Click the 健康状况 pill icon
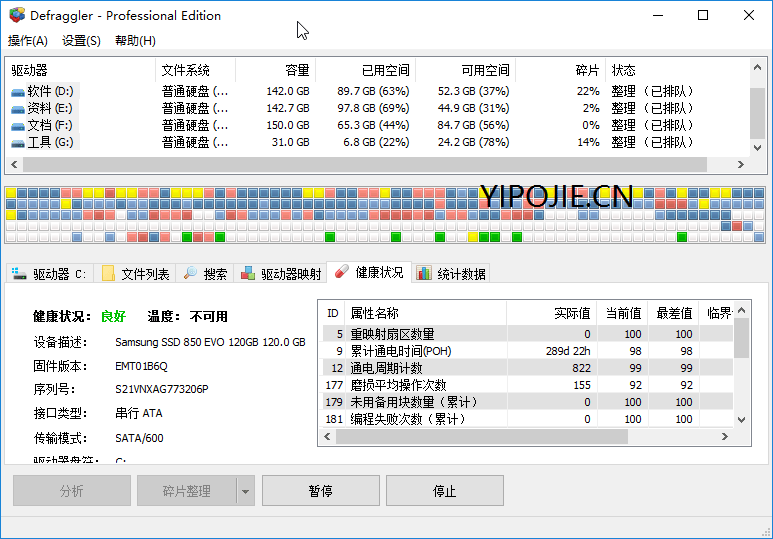This screenshot has width=773, height=539. click(x=341, y=272)
